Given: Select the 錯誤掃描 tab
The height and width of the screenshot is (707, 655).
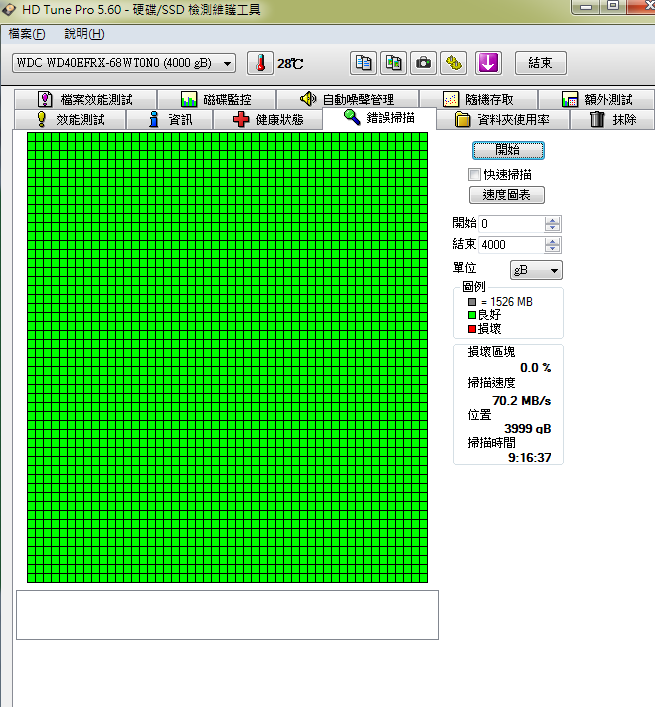Looking at the screenshot, I should pos(379,118).
